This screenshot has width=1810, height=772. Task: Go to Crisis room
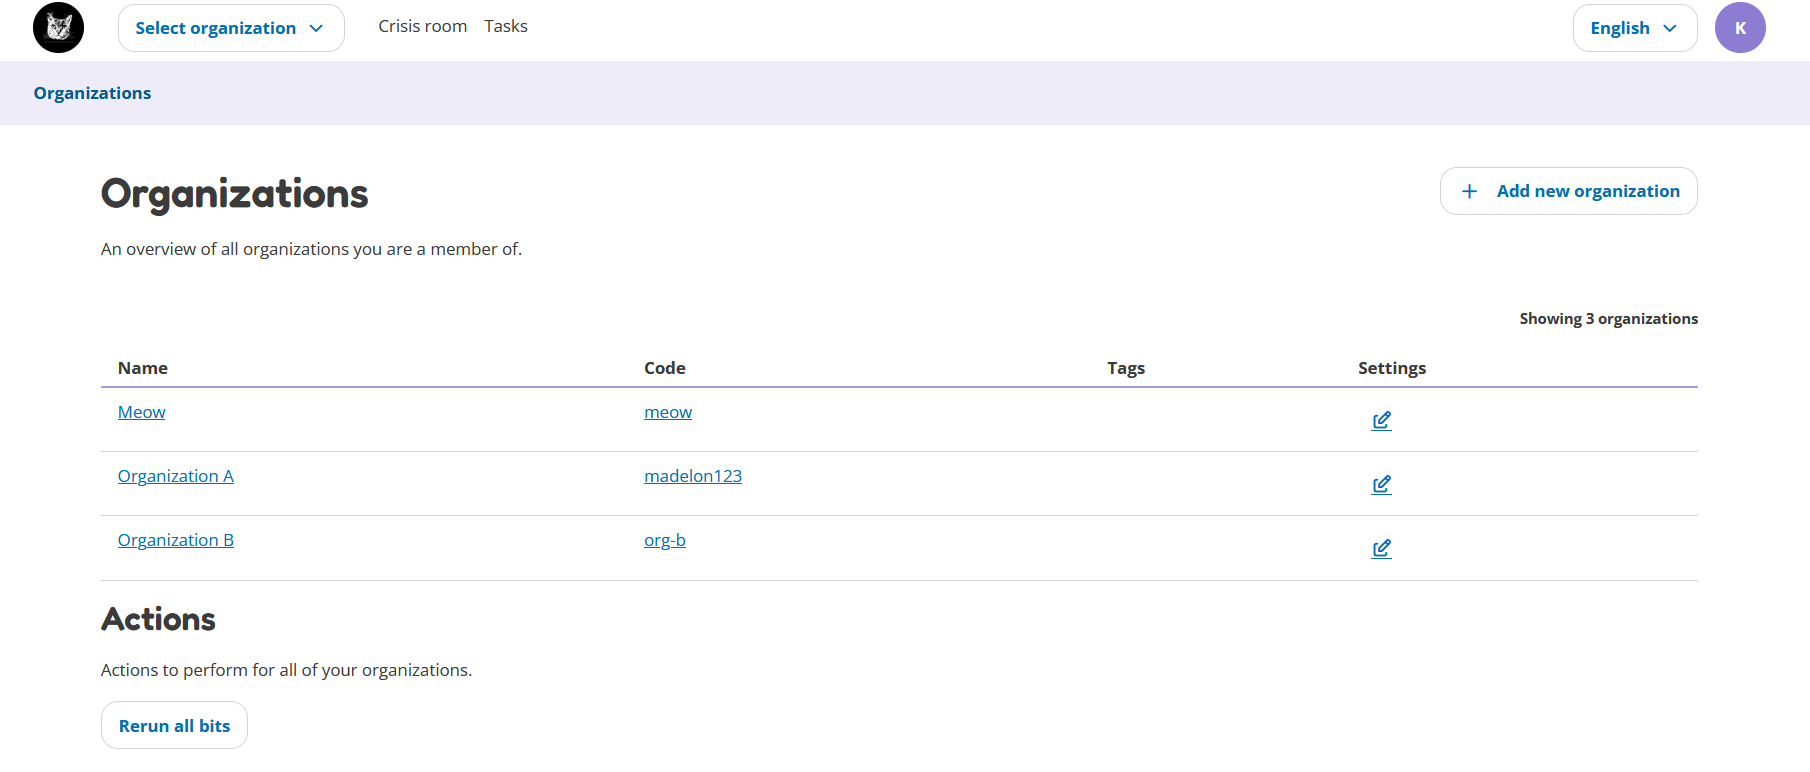pyautogui.click(x=422, y=26)
